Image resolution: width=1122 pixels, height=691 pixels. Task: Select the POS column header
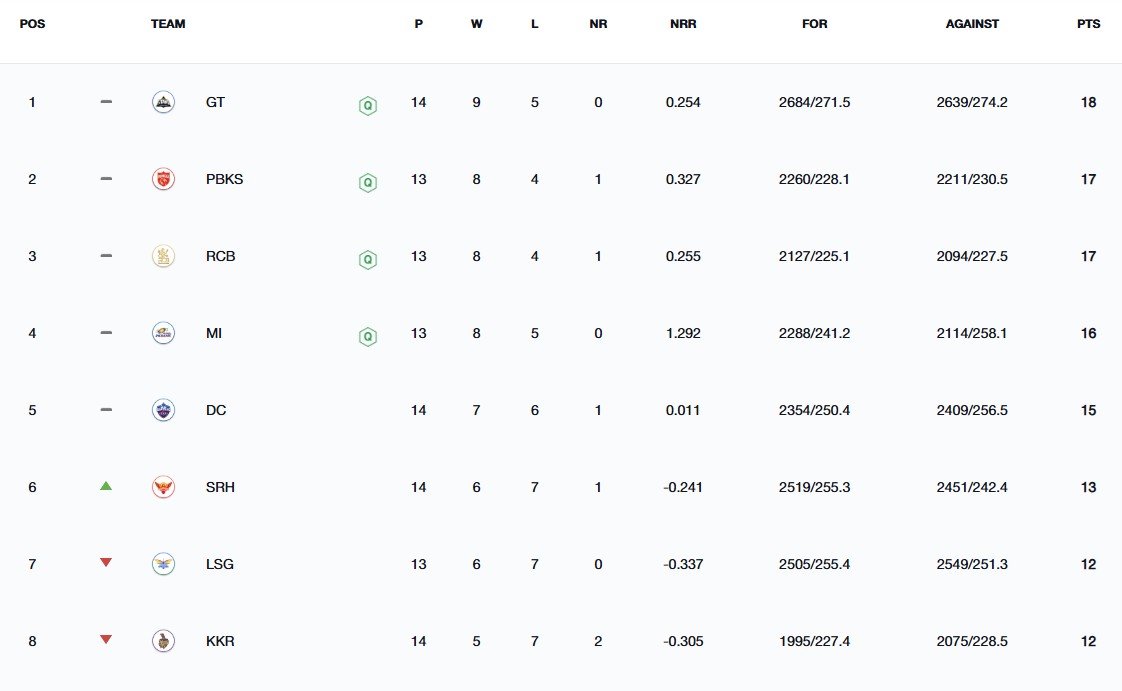tap(32, 24)
